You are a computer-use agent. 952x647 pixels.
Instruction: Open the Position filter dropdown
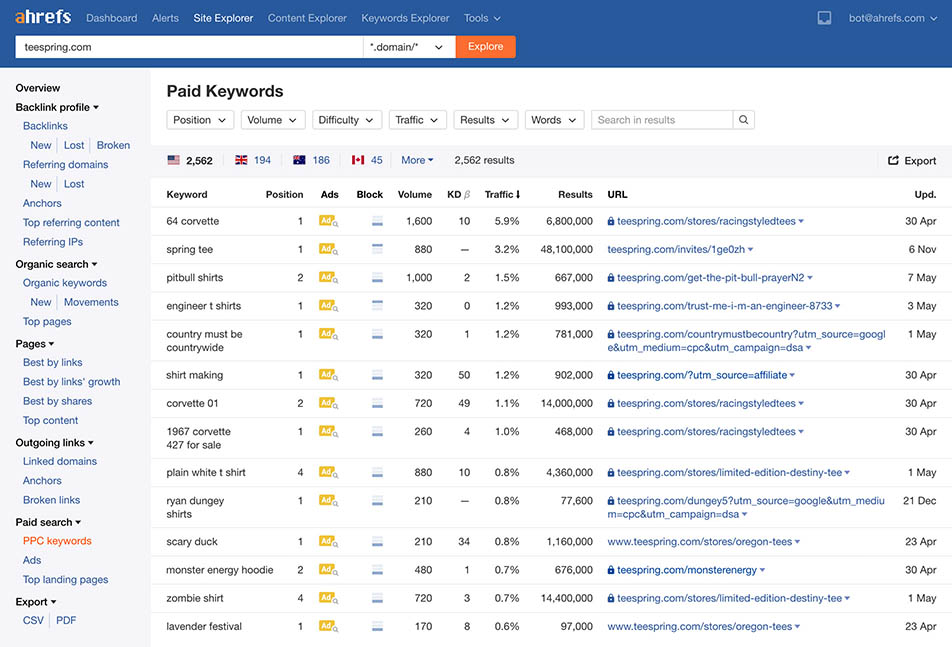[x=200, y=120]
